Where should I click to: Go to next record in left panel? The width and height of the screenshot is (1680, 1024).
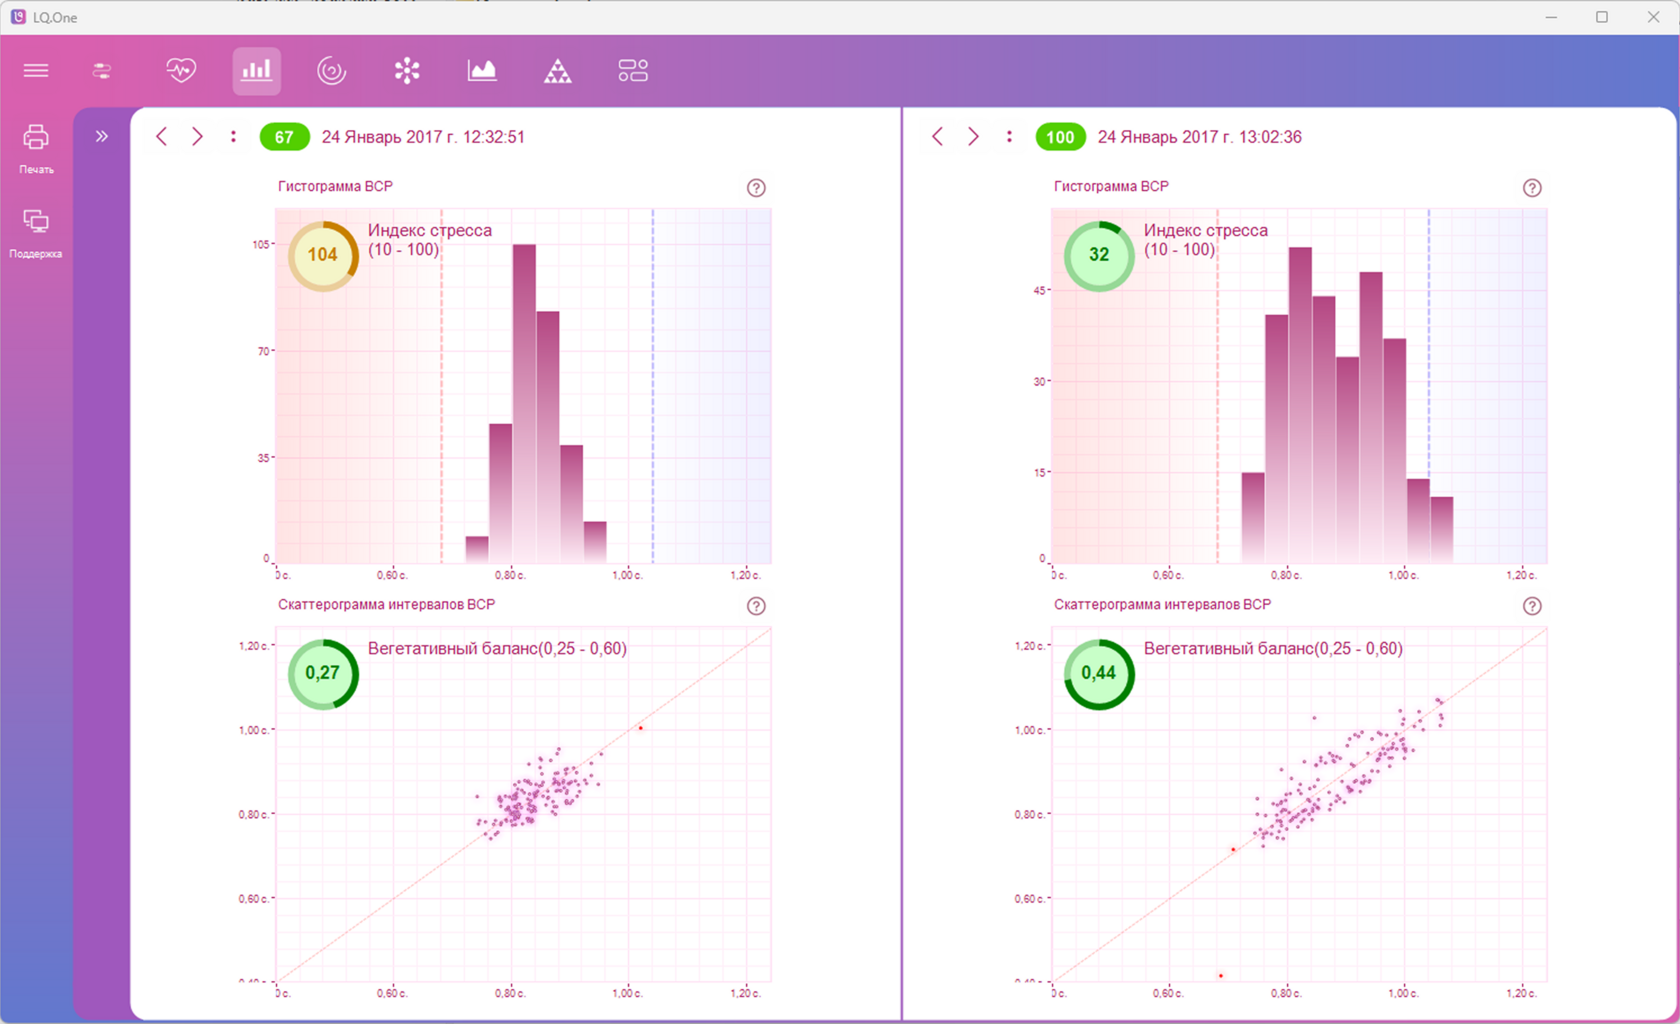[198, 137]
